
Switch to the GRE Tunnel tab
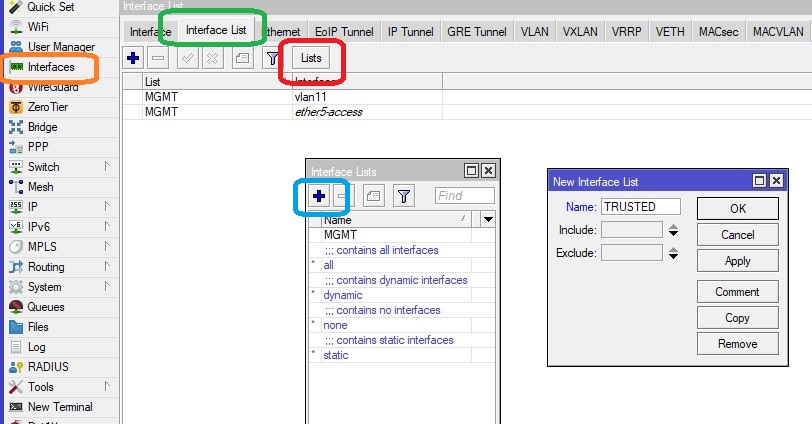(x=477, y=32)
